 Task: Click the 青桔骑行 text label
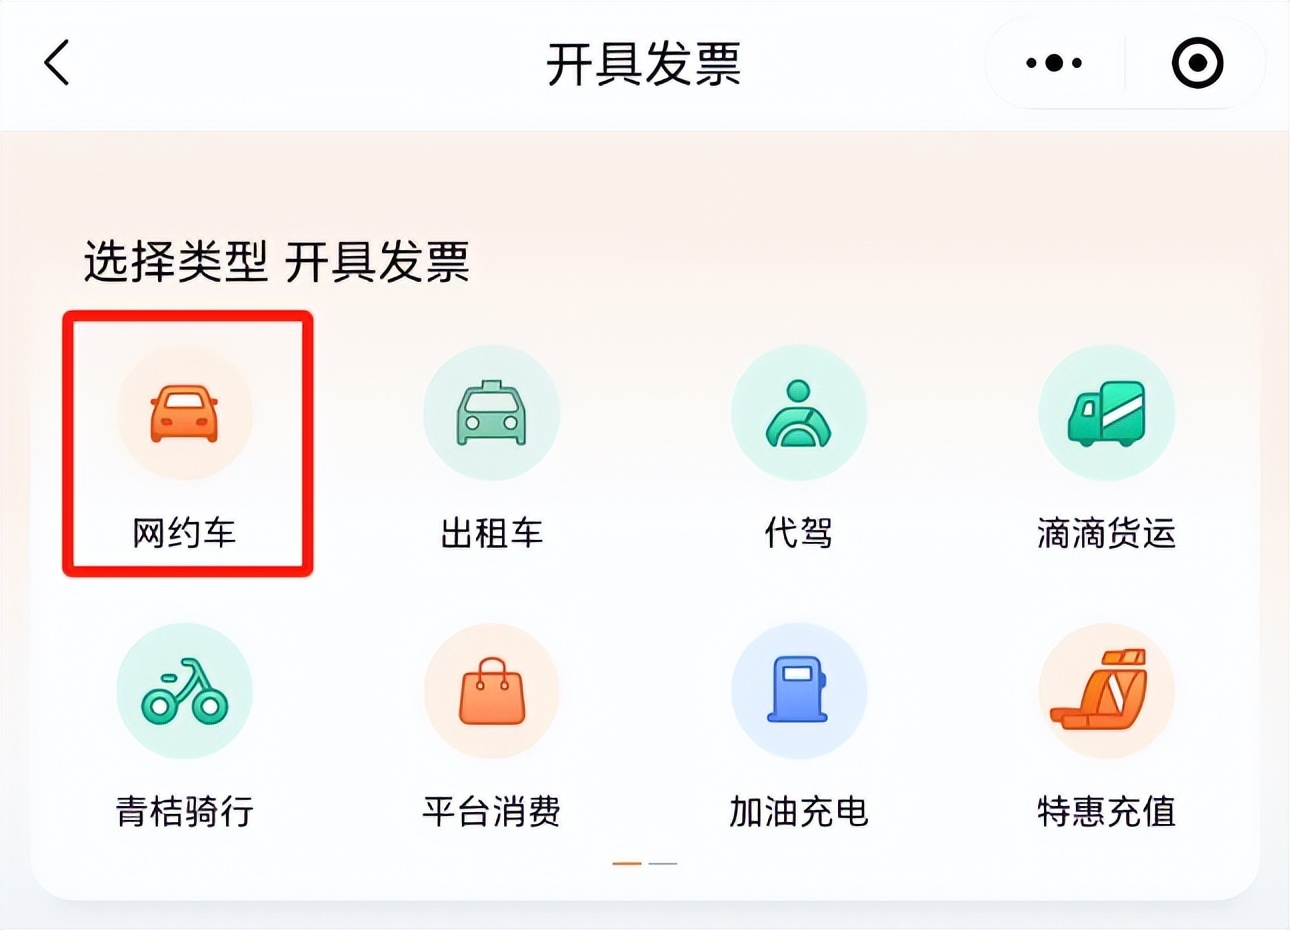[184, 811]
